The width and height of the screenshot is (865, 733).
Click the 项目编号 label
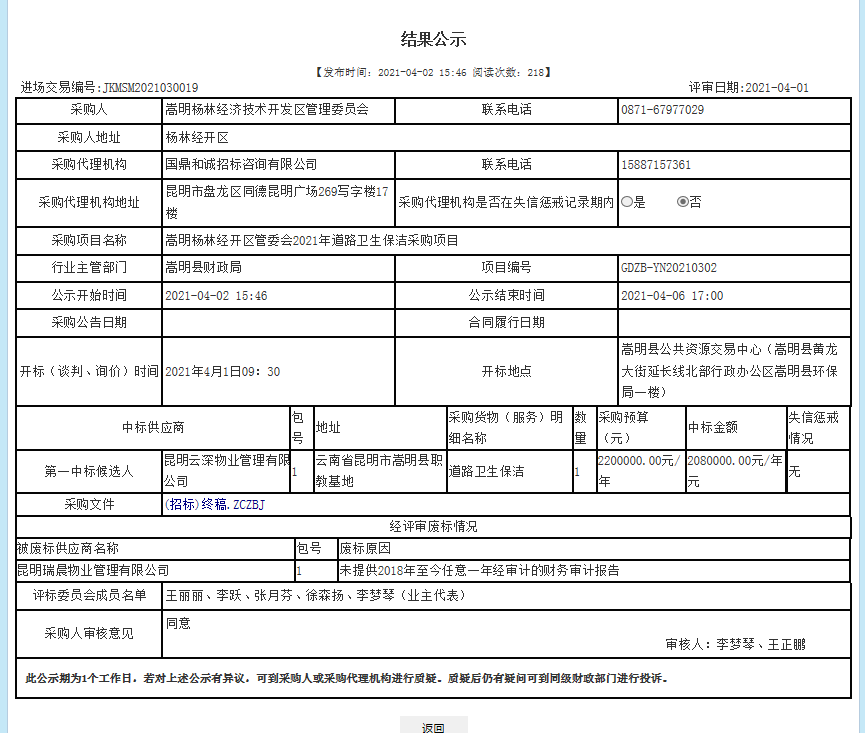tap(506, 267)
